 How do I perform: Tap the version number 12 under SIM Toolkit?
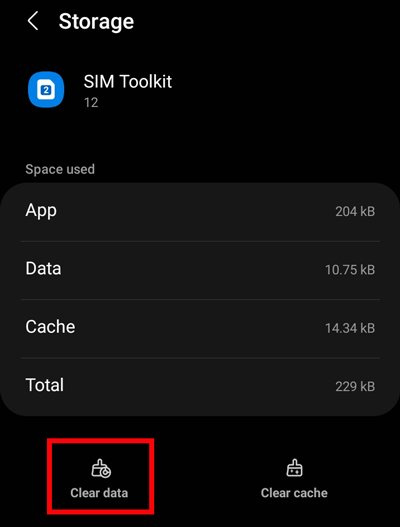tap(91, 103)
